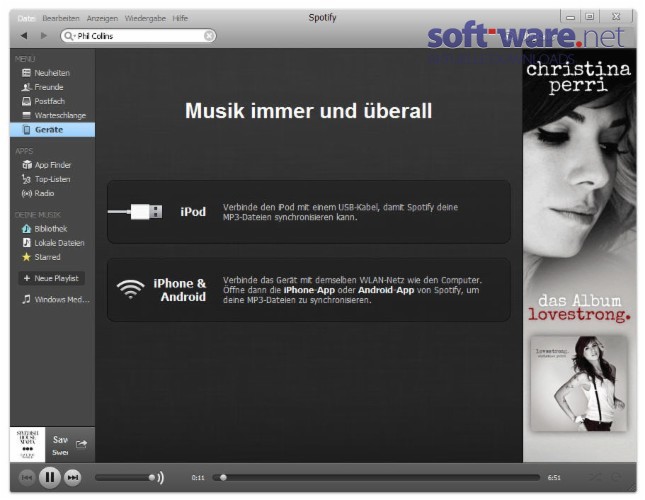Click the now playing track title
This screenshot has height=500, width=645.
(x=60, y=440)
